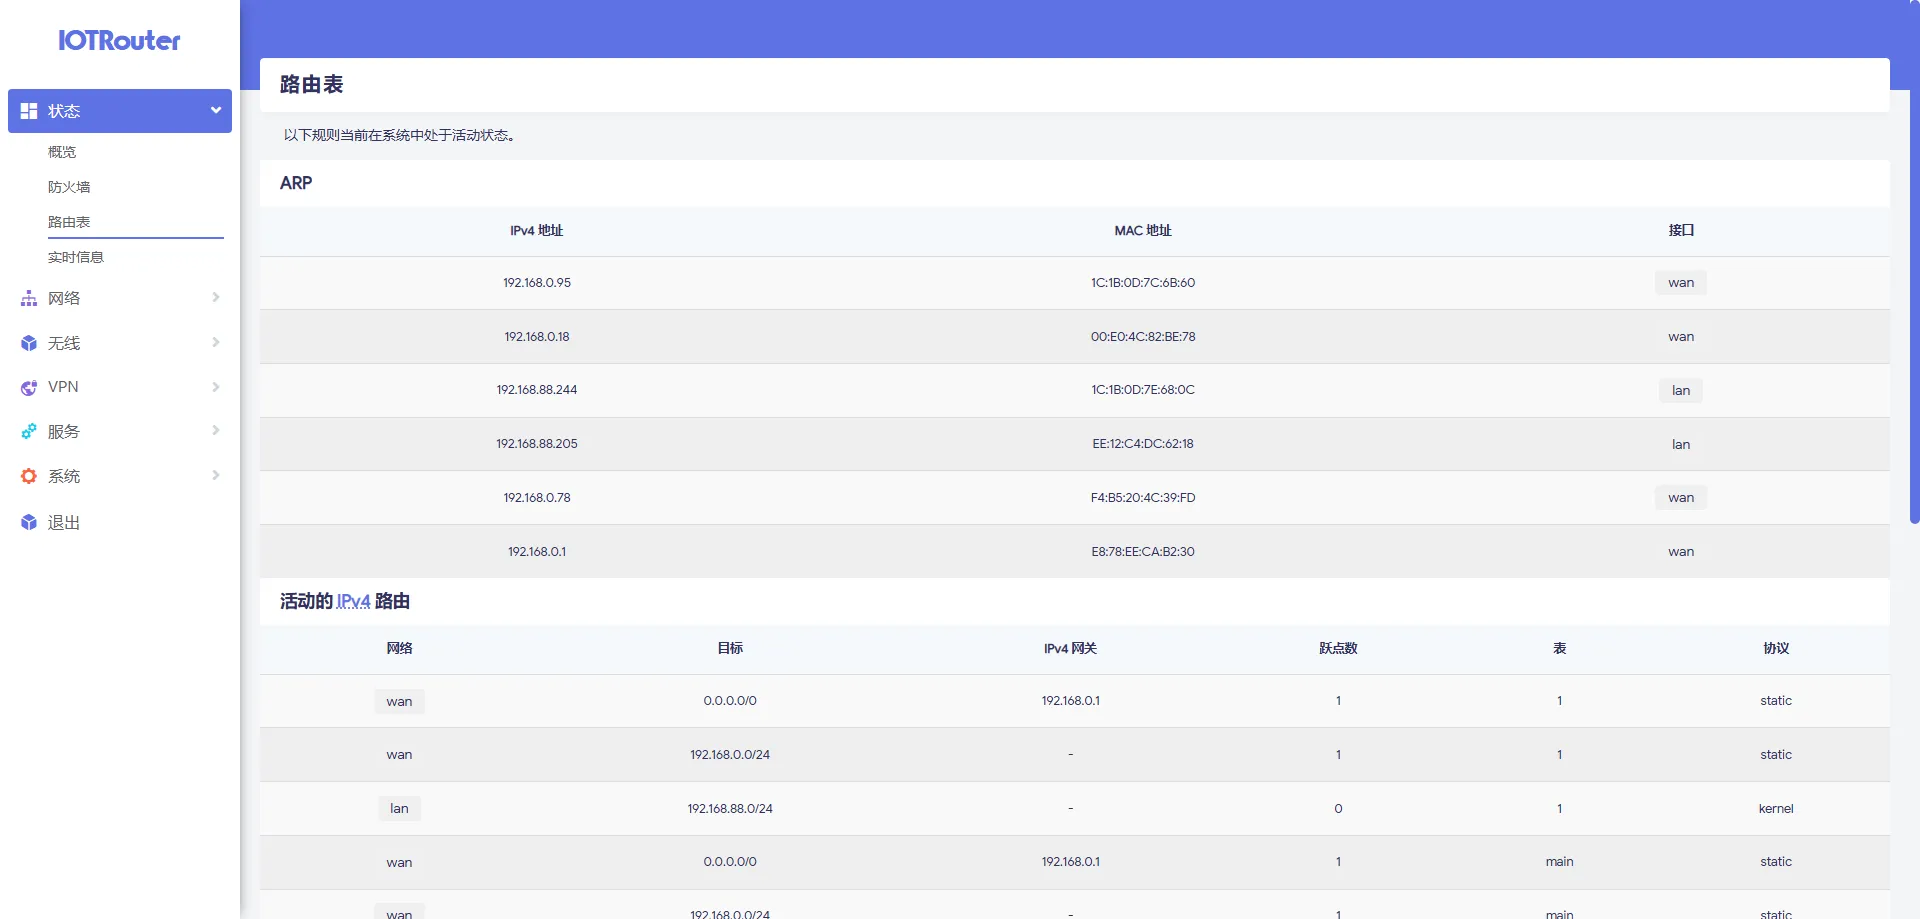This screenshot has width=1920, height=919.
Task: Click the 无线 cube icon
Action: click(x=29, y=343)
